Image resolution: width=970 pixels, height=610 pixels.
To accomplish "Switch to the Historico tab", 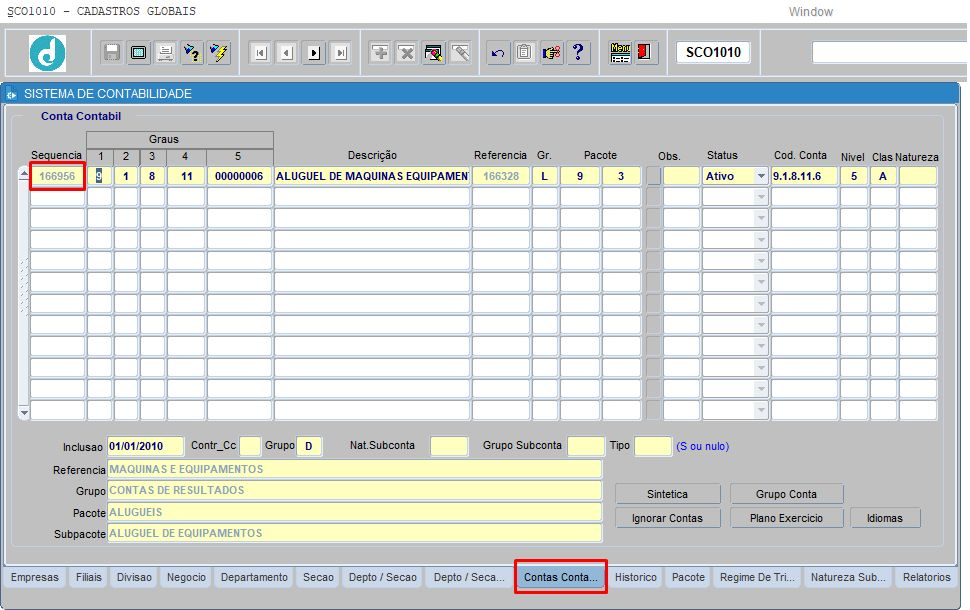I will click(635, 577).
